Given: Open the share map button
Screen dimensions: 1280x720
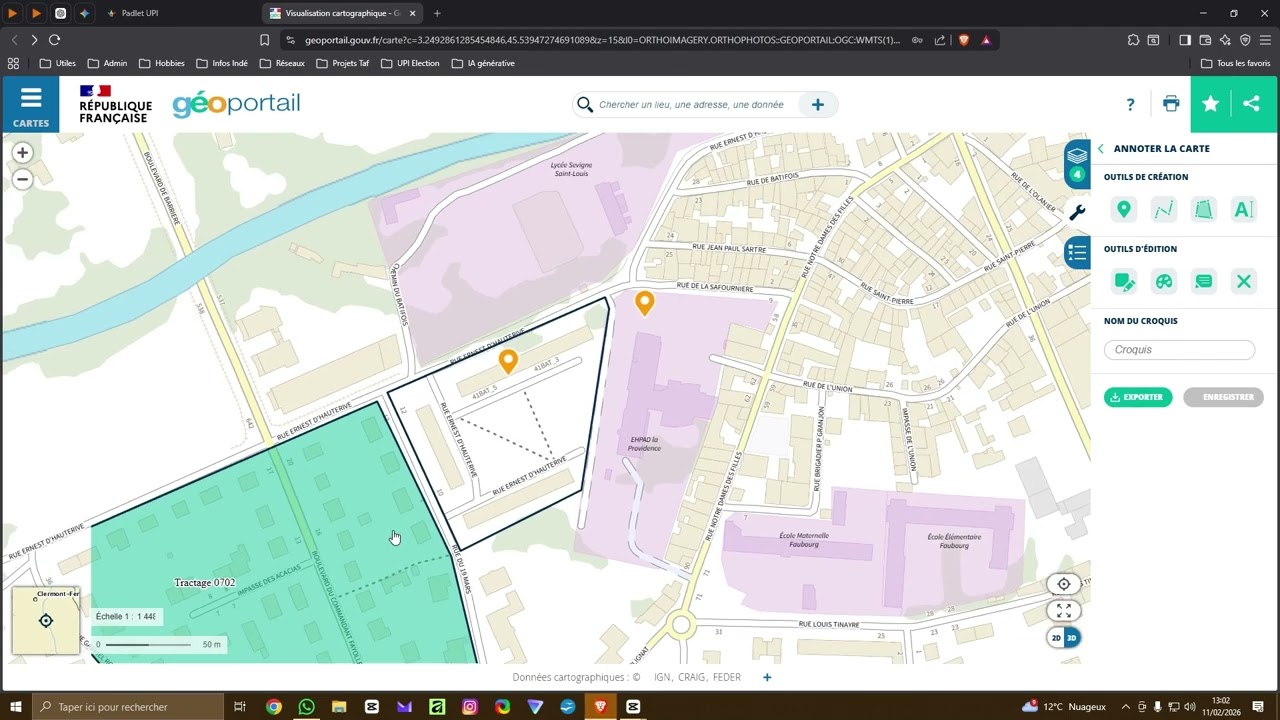Looking at the screenshot, I should coord(1251,104).
